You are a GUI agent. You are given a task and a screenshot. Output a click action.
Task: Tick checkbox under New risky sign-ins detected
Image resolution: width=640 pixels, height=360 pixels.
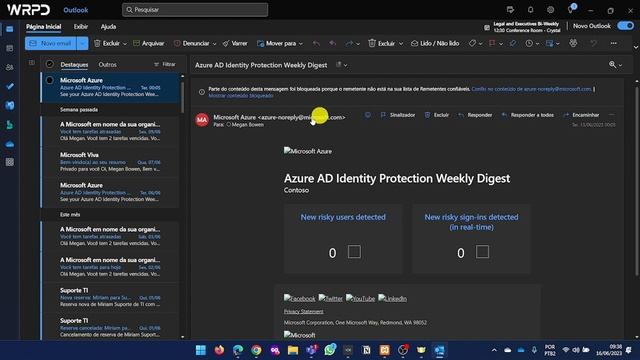(482, 251)
